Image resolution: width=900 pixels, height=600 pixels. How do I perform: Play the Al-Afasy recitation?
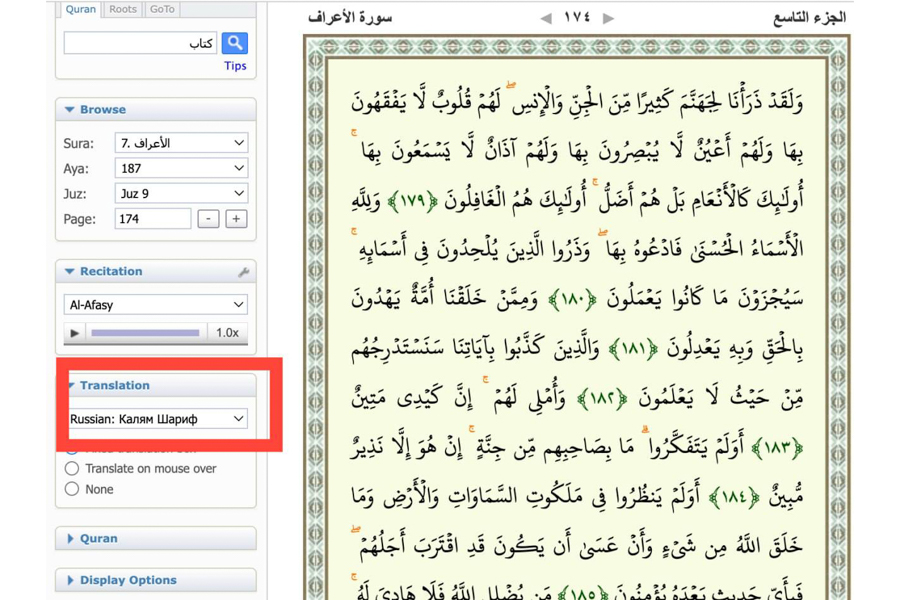coord(75,333)
